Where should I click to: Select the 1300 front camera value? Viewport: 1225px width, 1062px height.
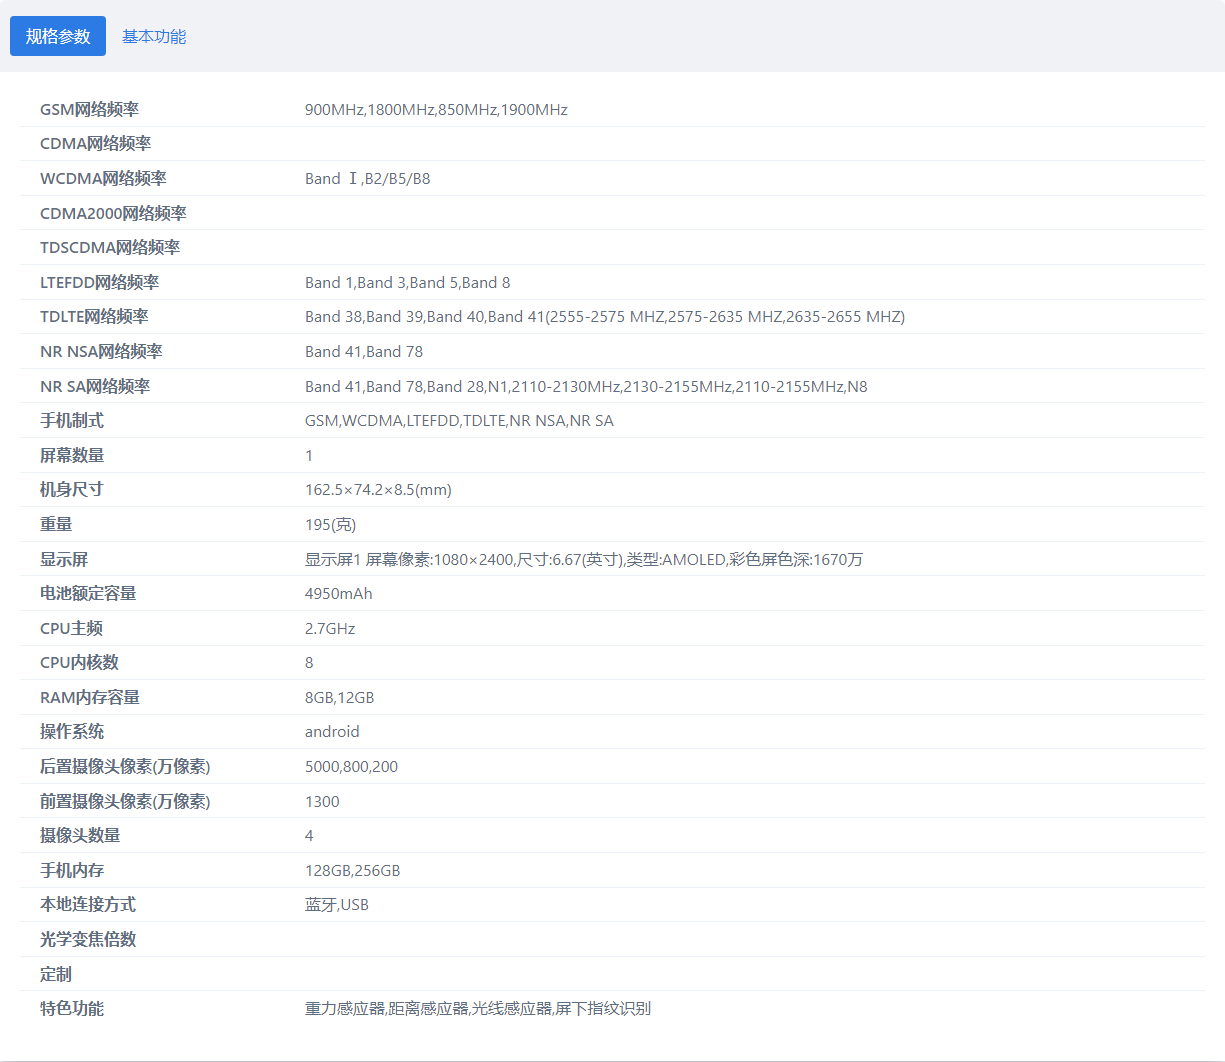(322, 802)
